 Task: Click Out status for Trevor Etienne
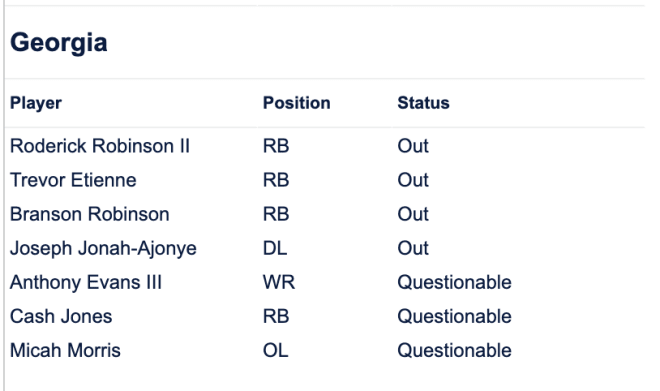click(413, 180)
